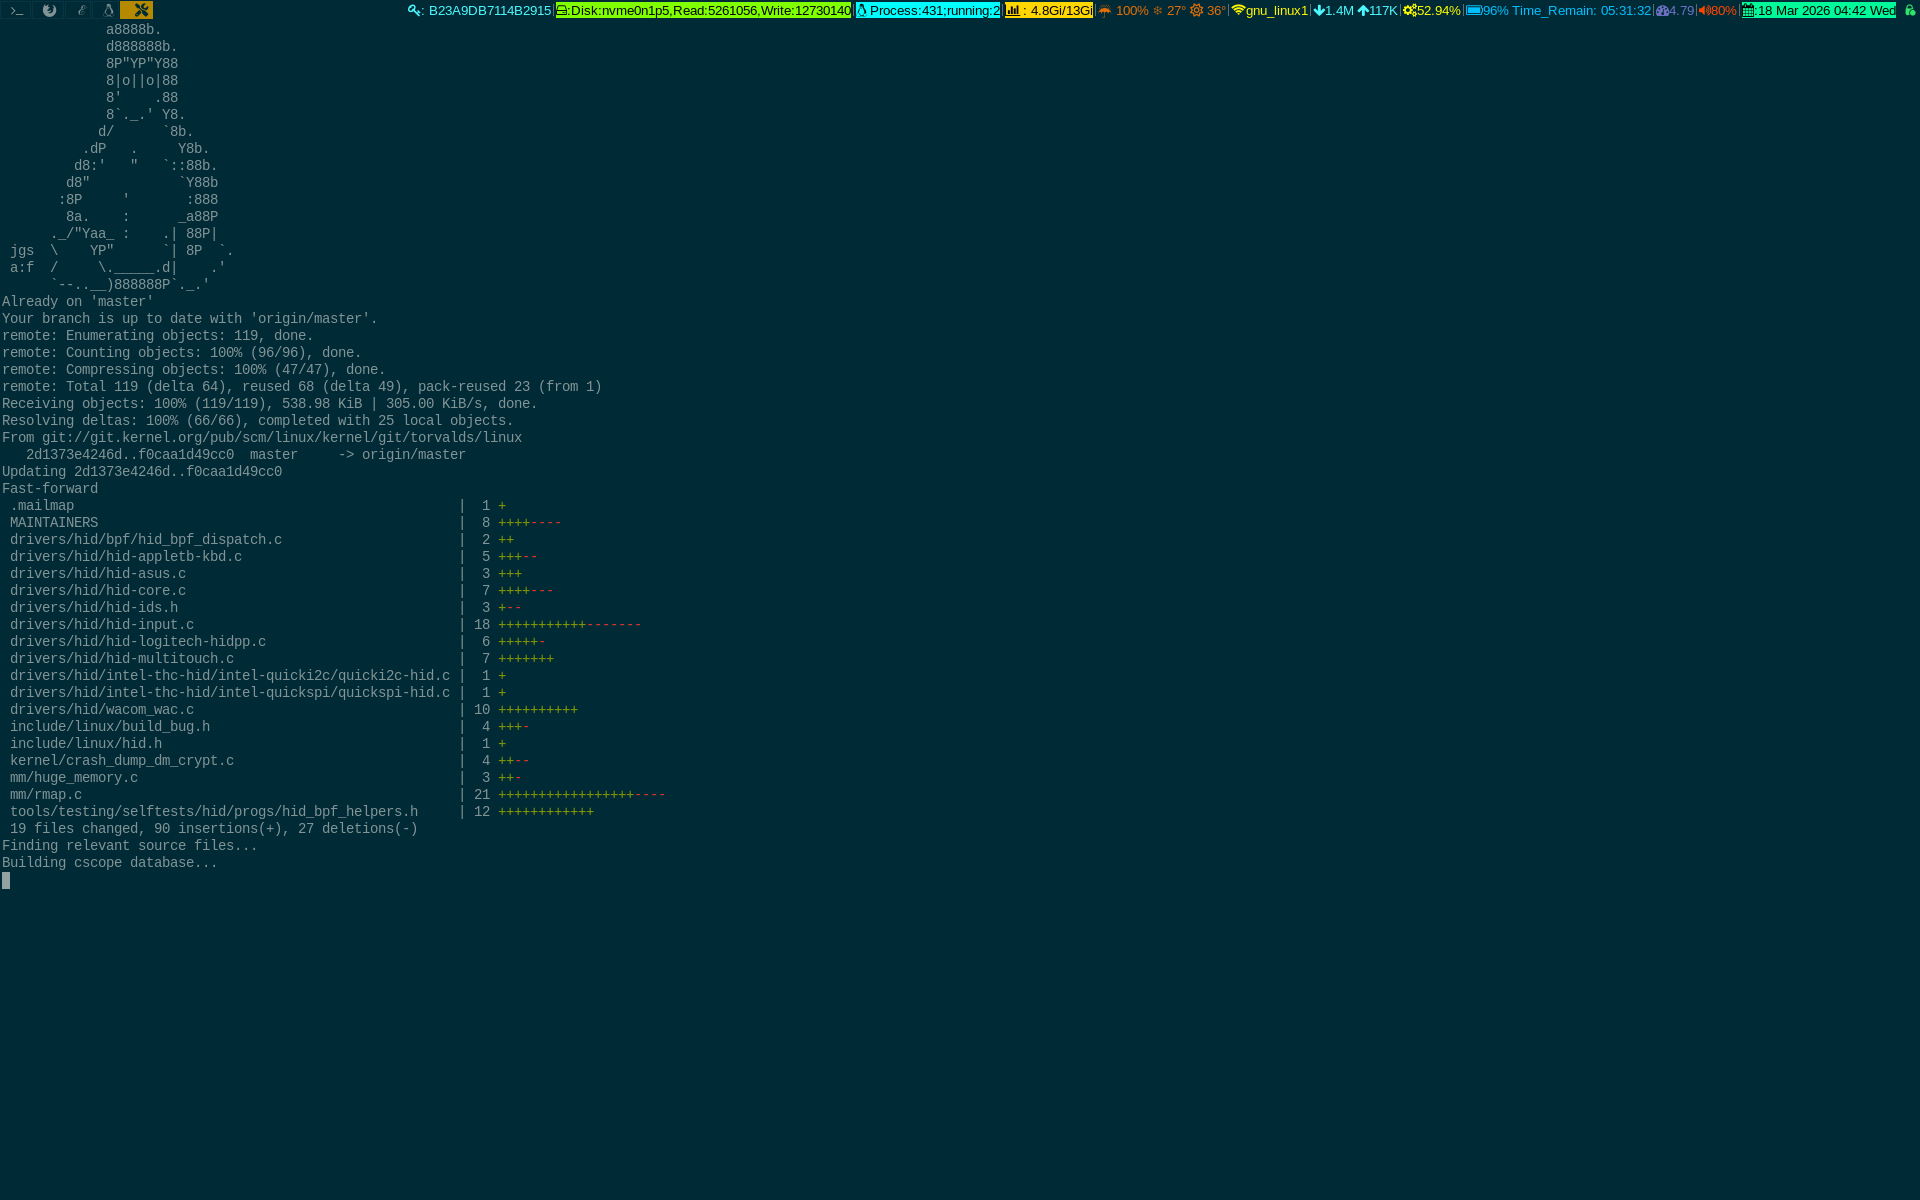Viewport: 1920px width, 1200px height.
Task: Mute the 80% volume indicator
Action: click(1716, 11)
